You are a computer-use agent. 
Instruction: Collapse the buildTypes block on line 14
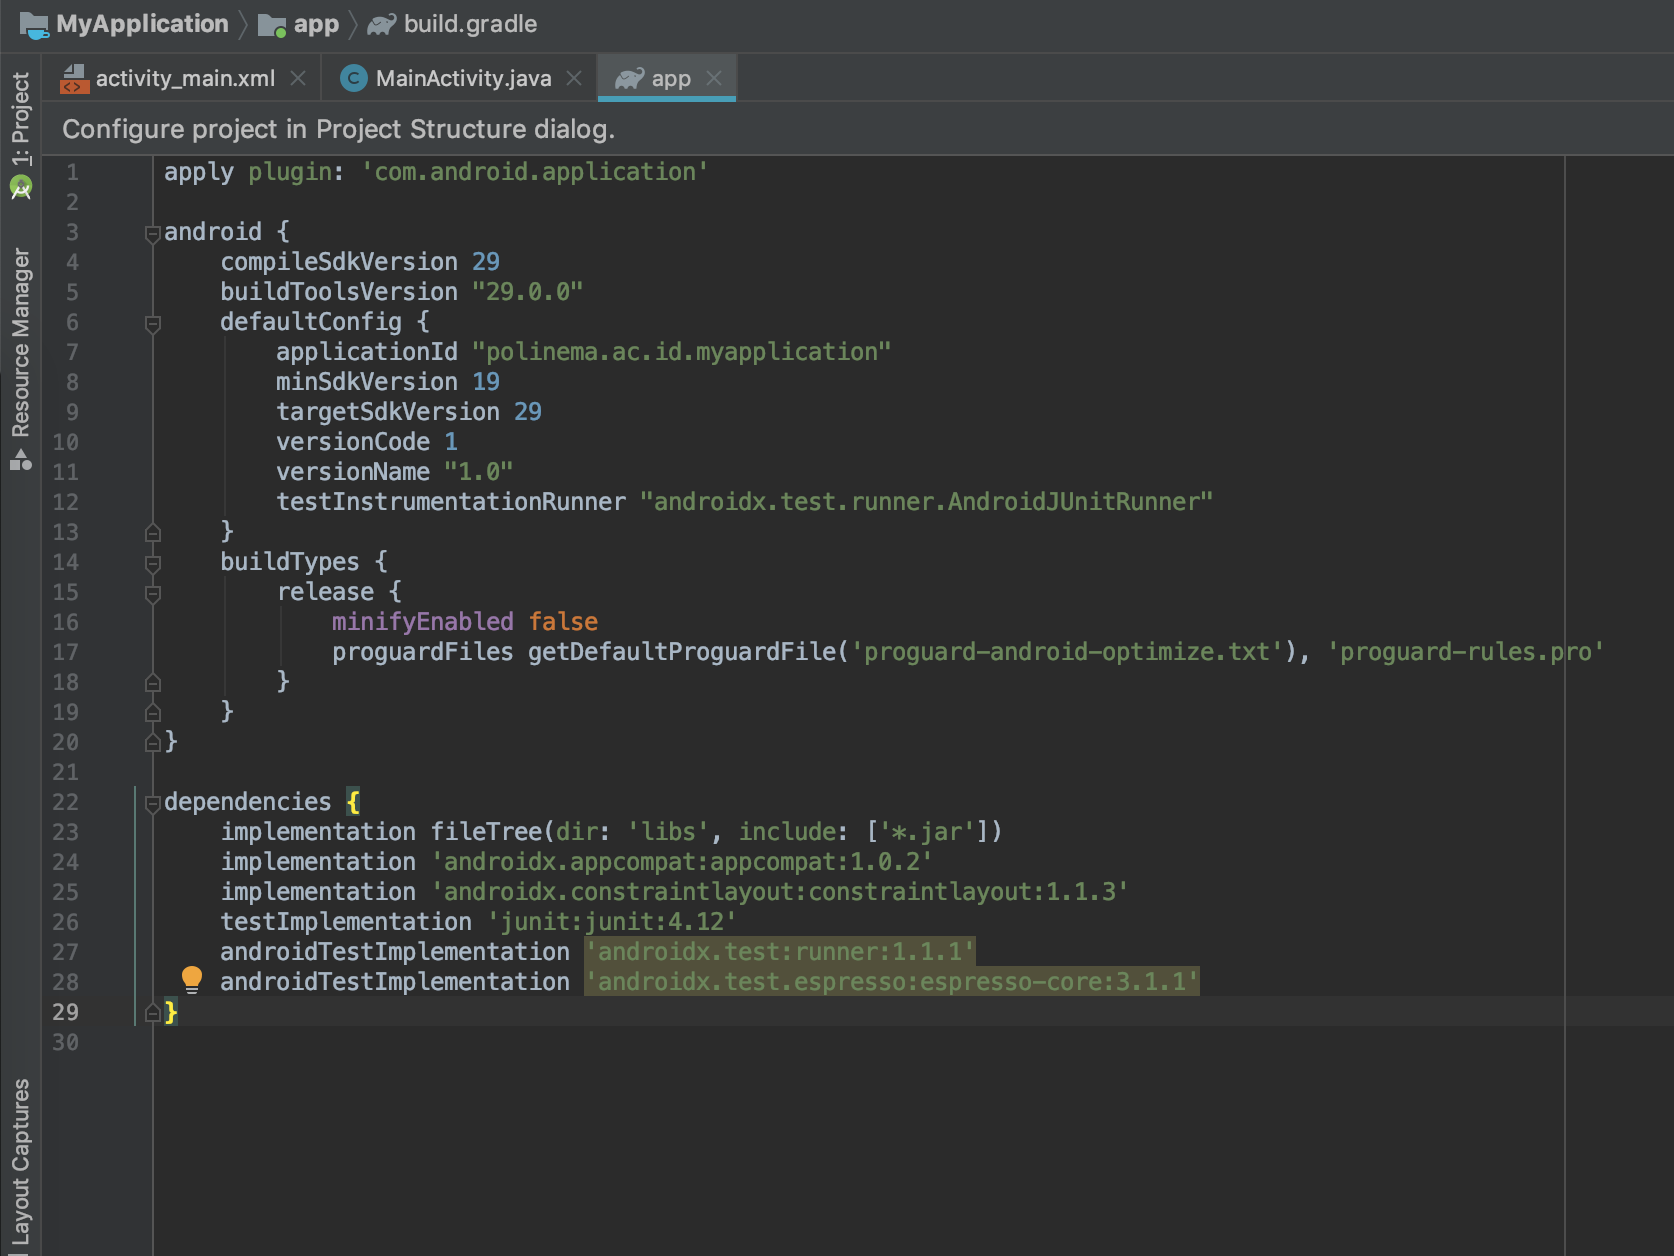tap(153, 564)
